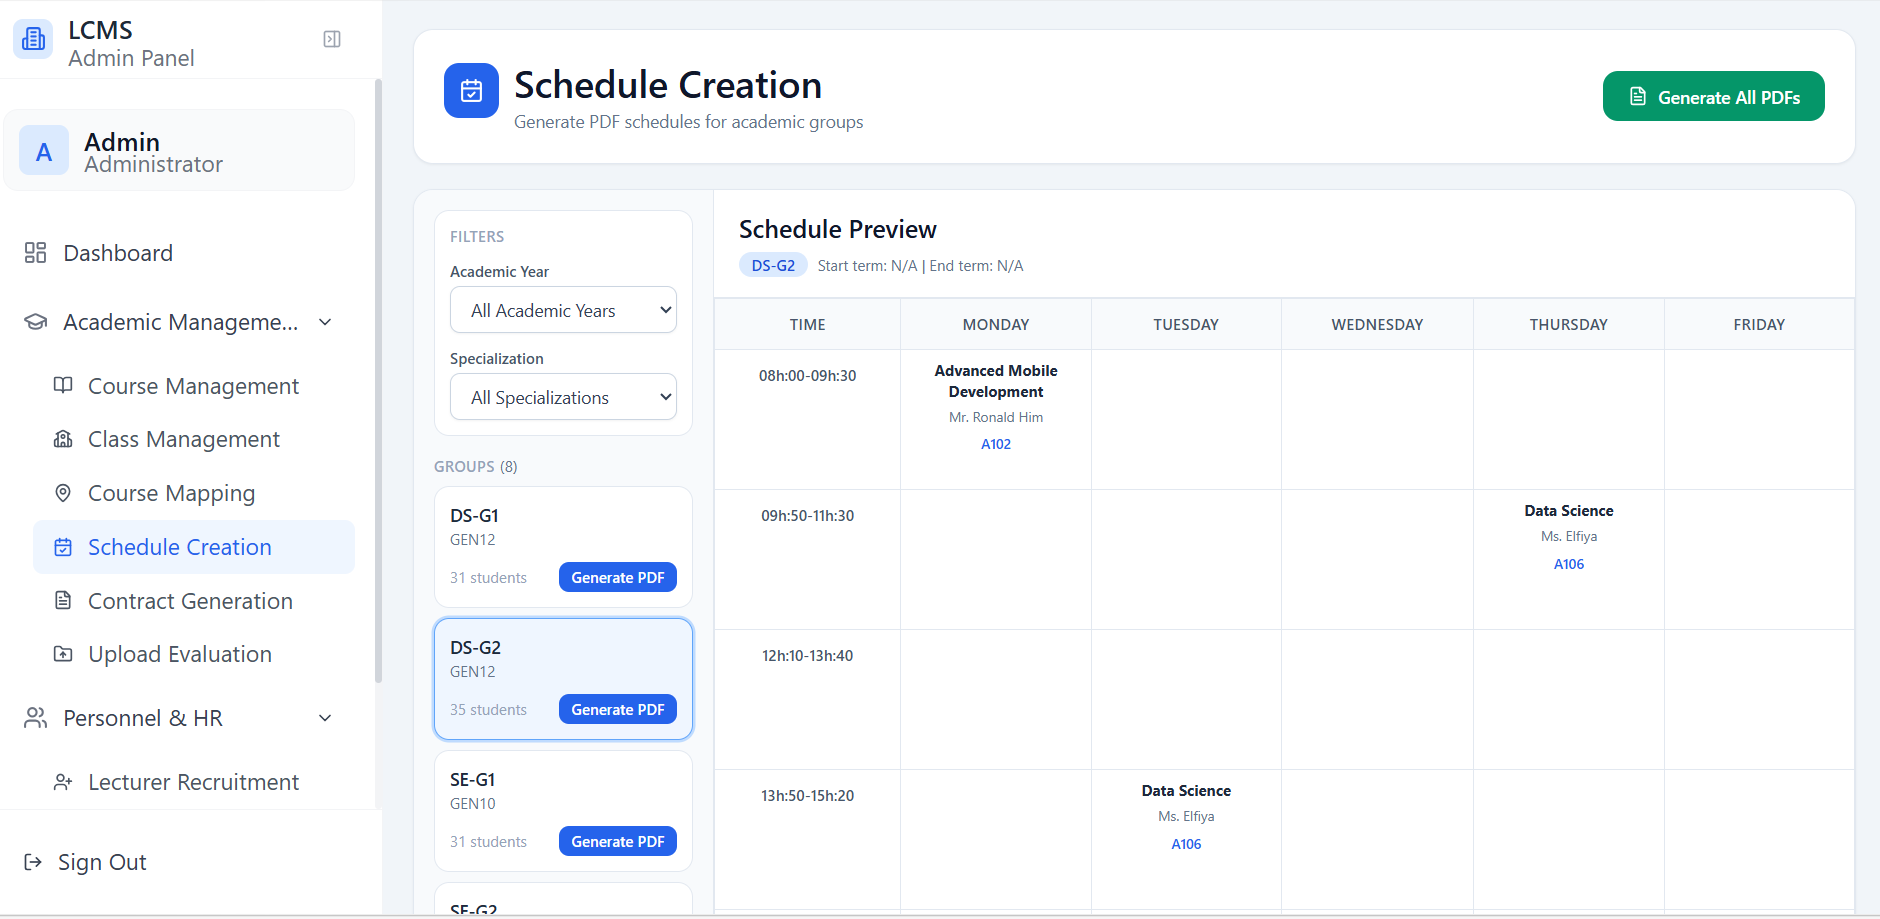Click the sidebar vertical scrollbar

[378, 380]
